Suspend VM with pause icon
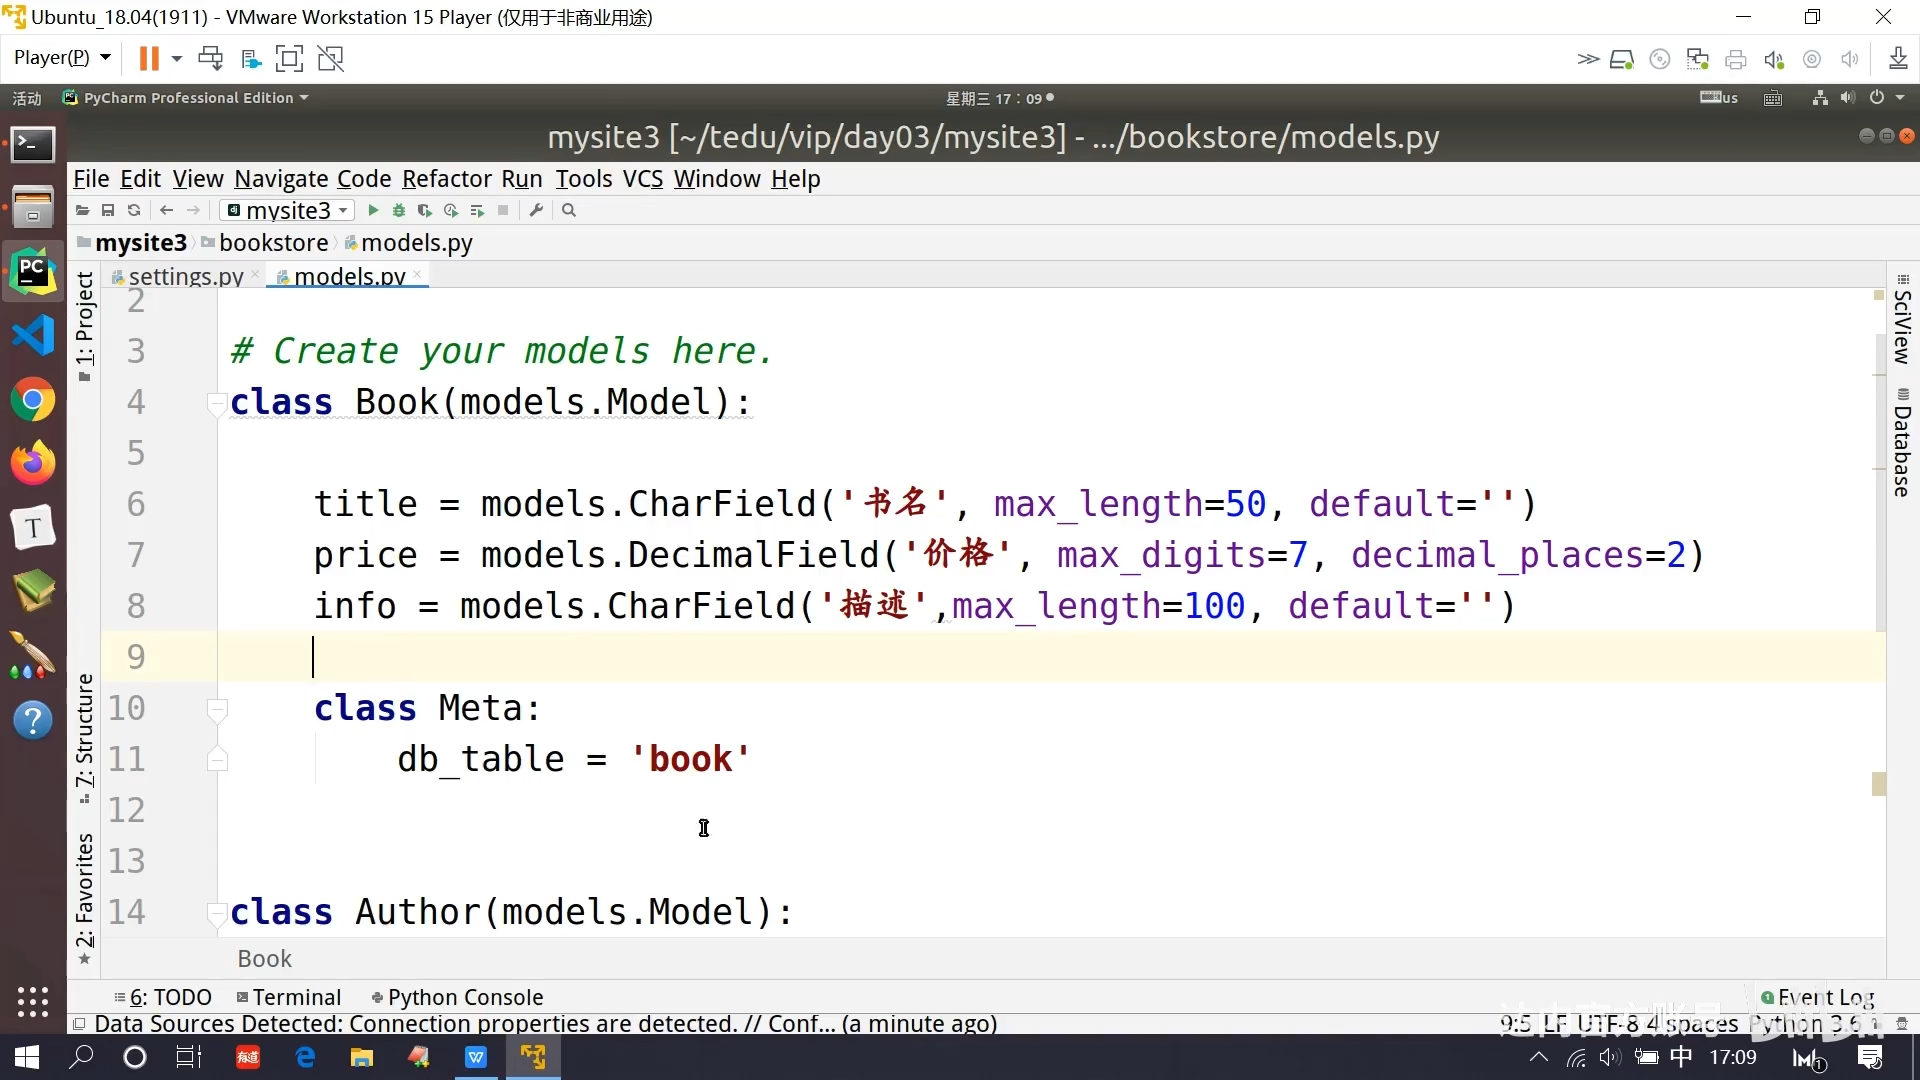Image resolution: width=1920 pixels, height=1080 pixels. 149,59
